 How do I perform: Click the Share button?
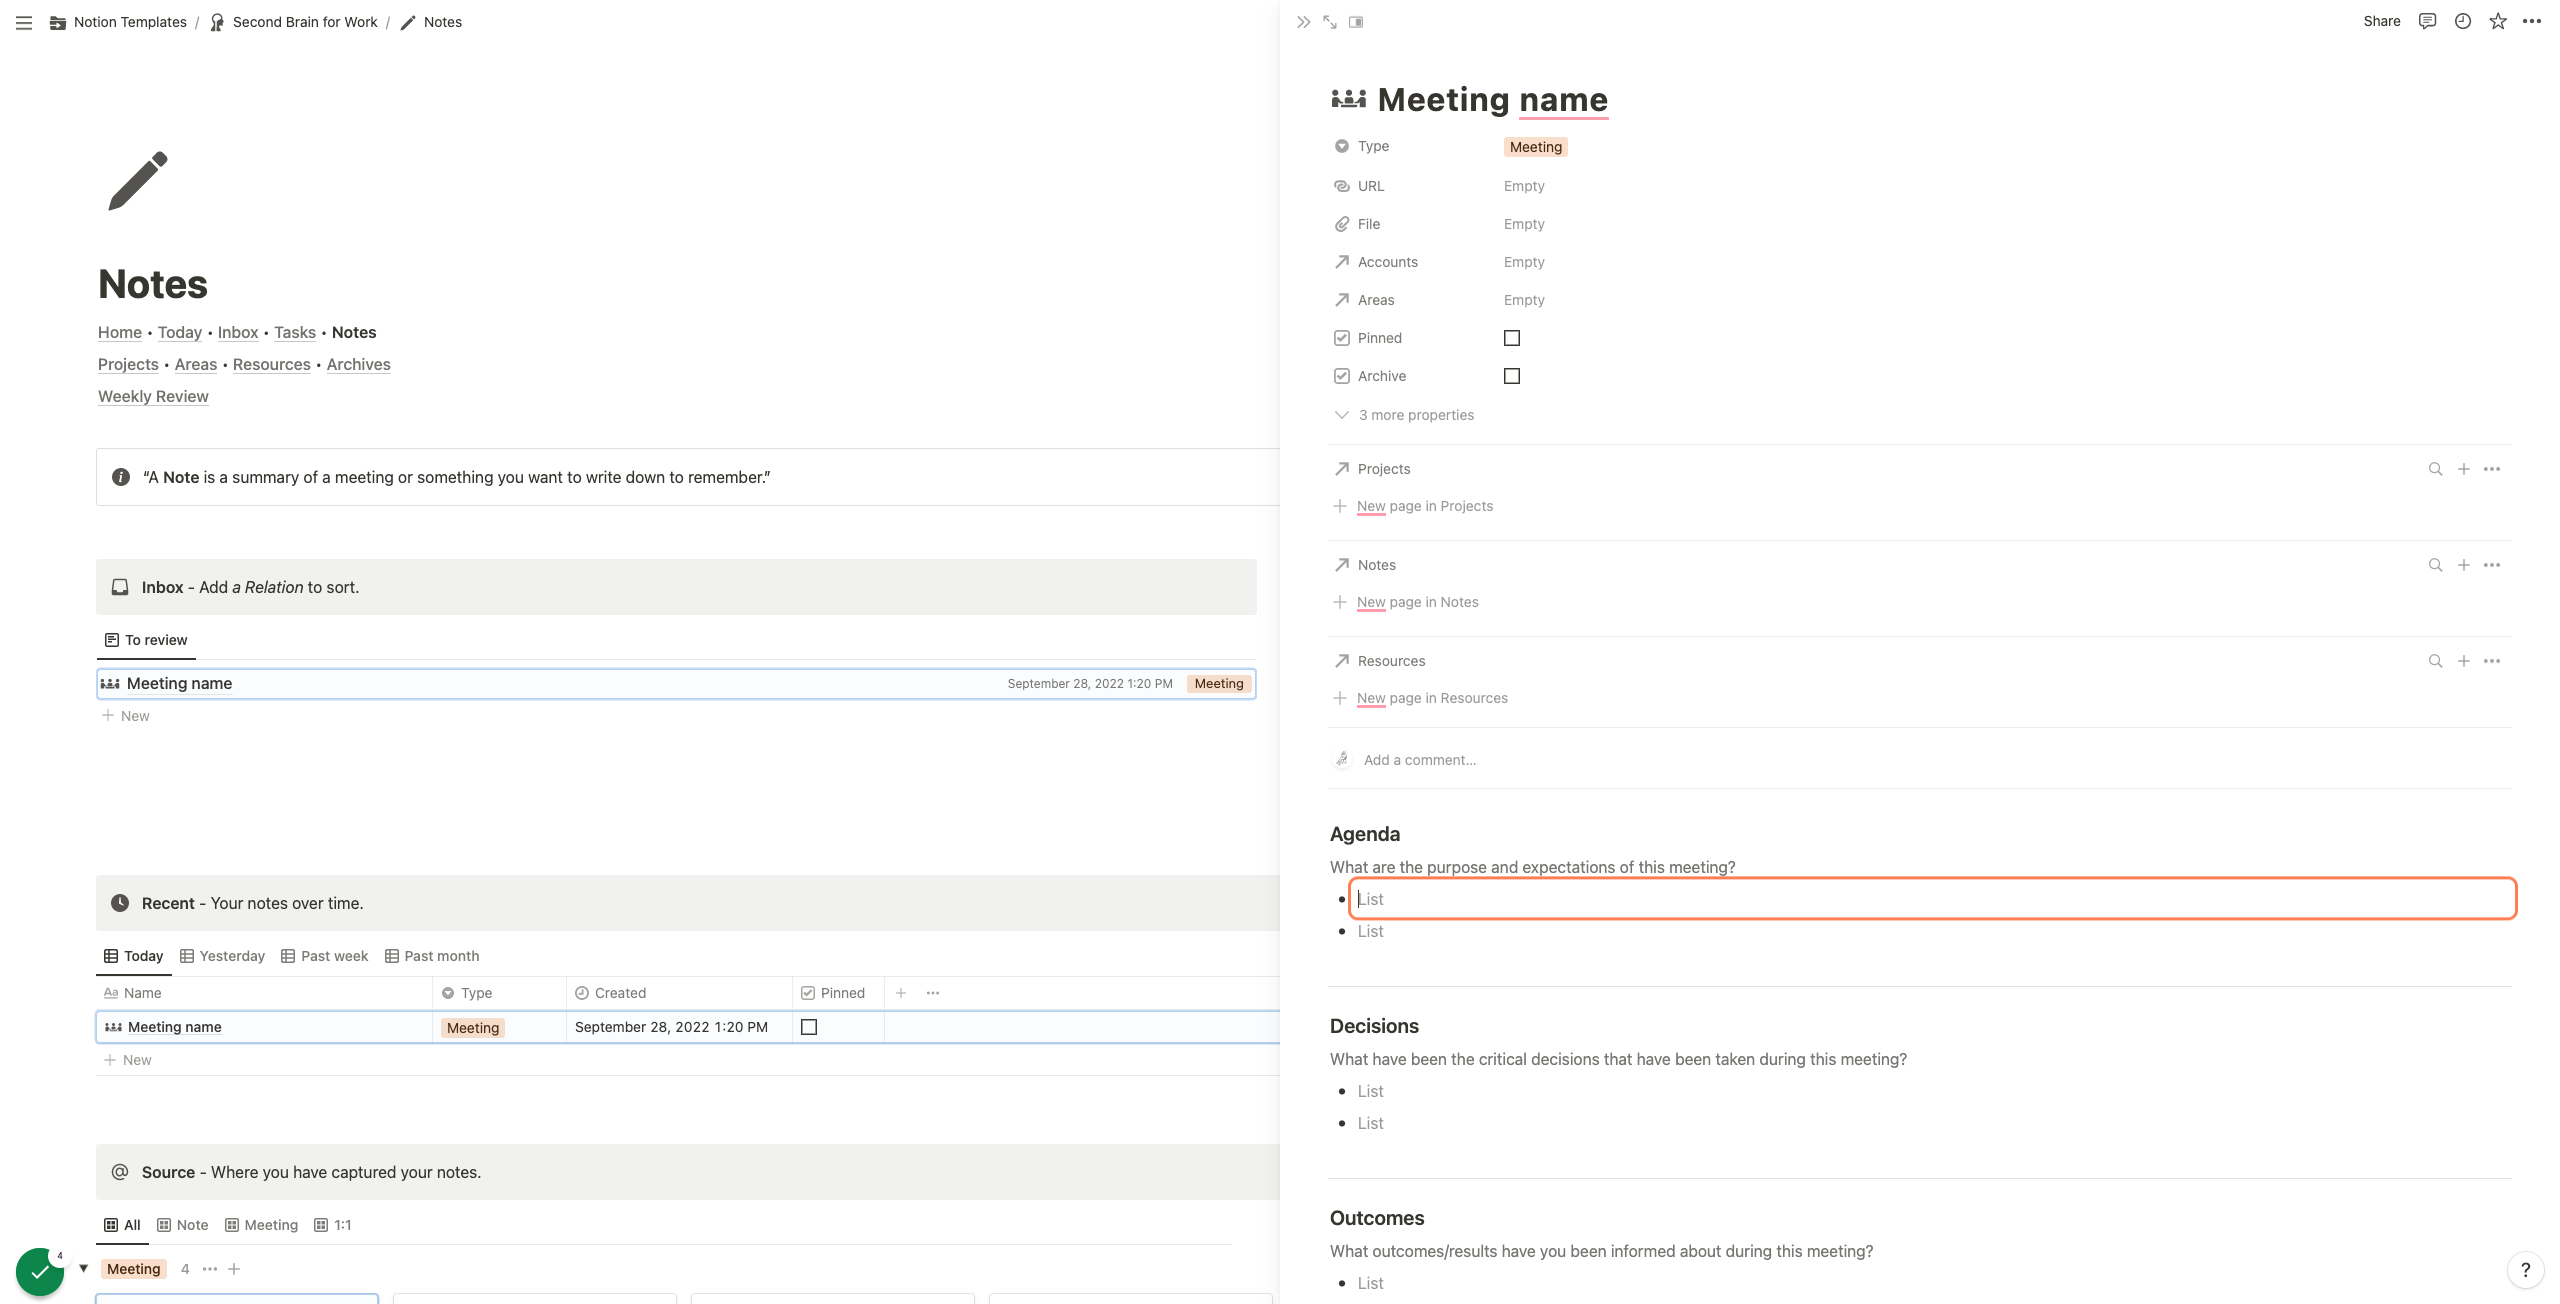(x=2381, y=21)
